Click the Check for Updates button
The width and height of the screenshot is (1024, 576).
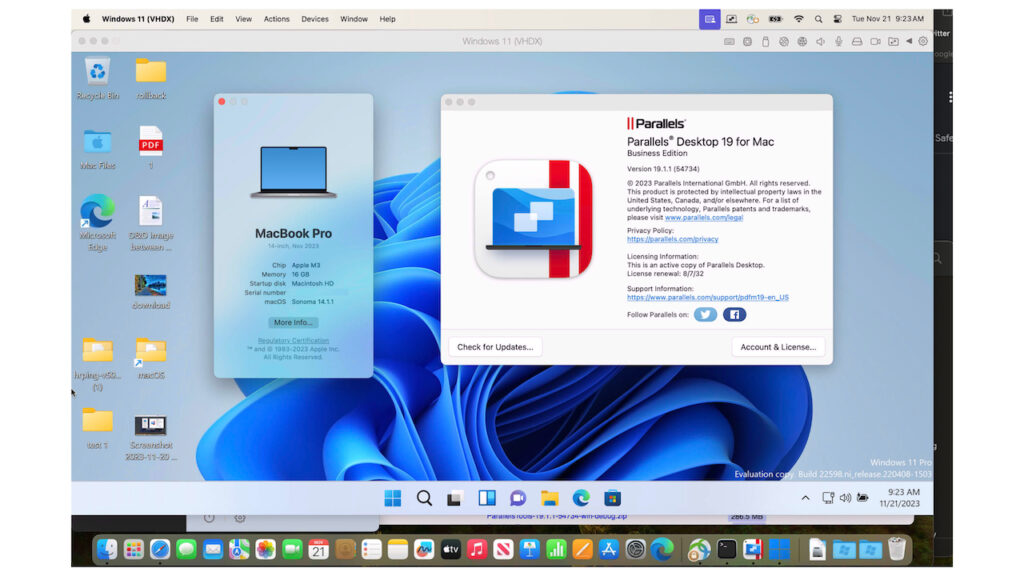(x=497, y=345)
